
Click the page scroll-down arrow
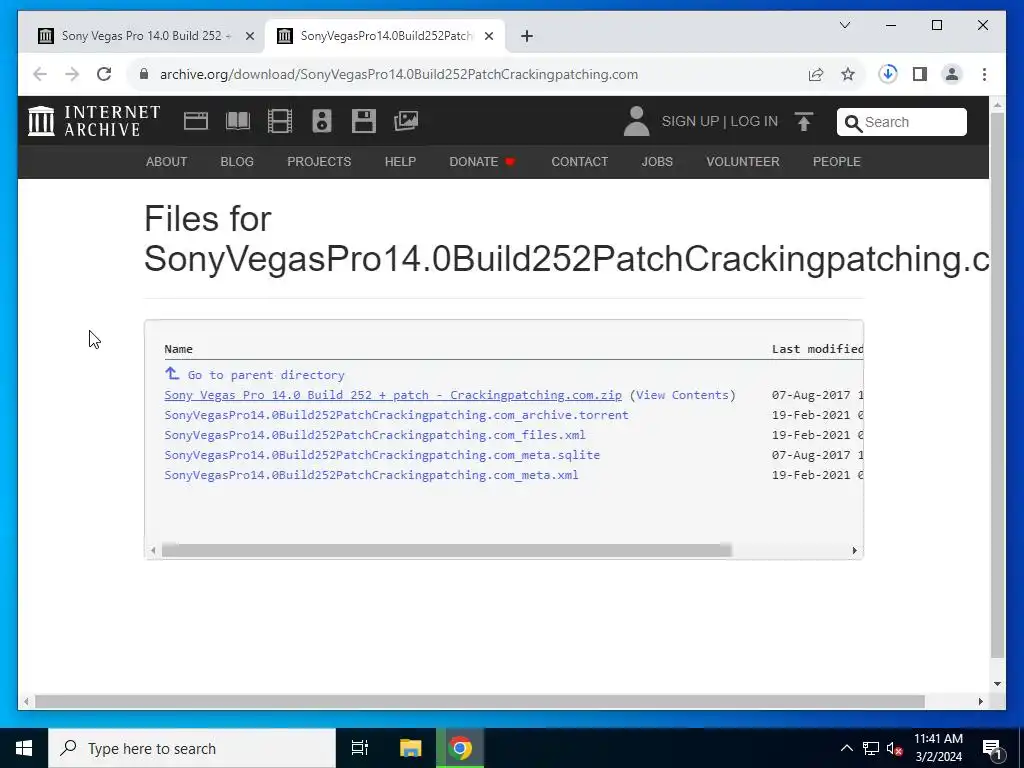[x=997, y=684]
